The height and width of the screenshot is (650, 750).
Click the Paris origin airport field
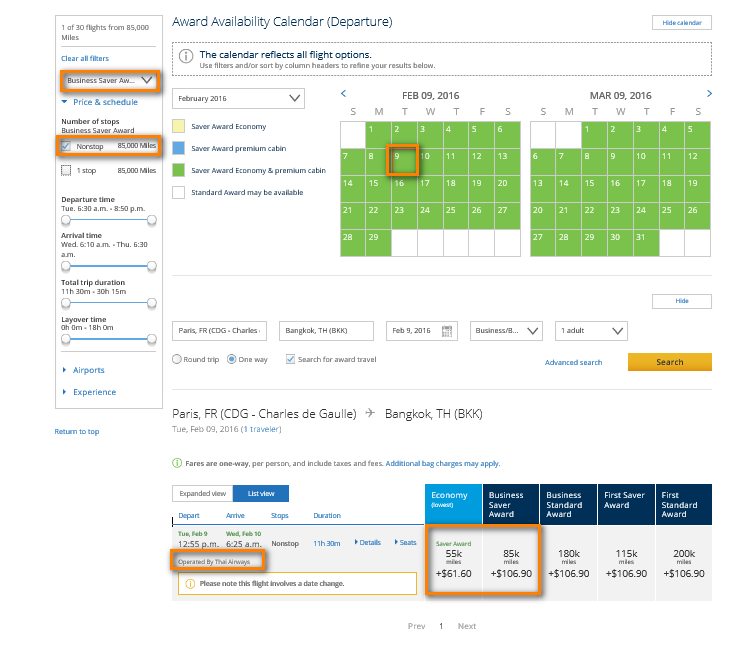pos(218,331)
